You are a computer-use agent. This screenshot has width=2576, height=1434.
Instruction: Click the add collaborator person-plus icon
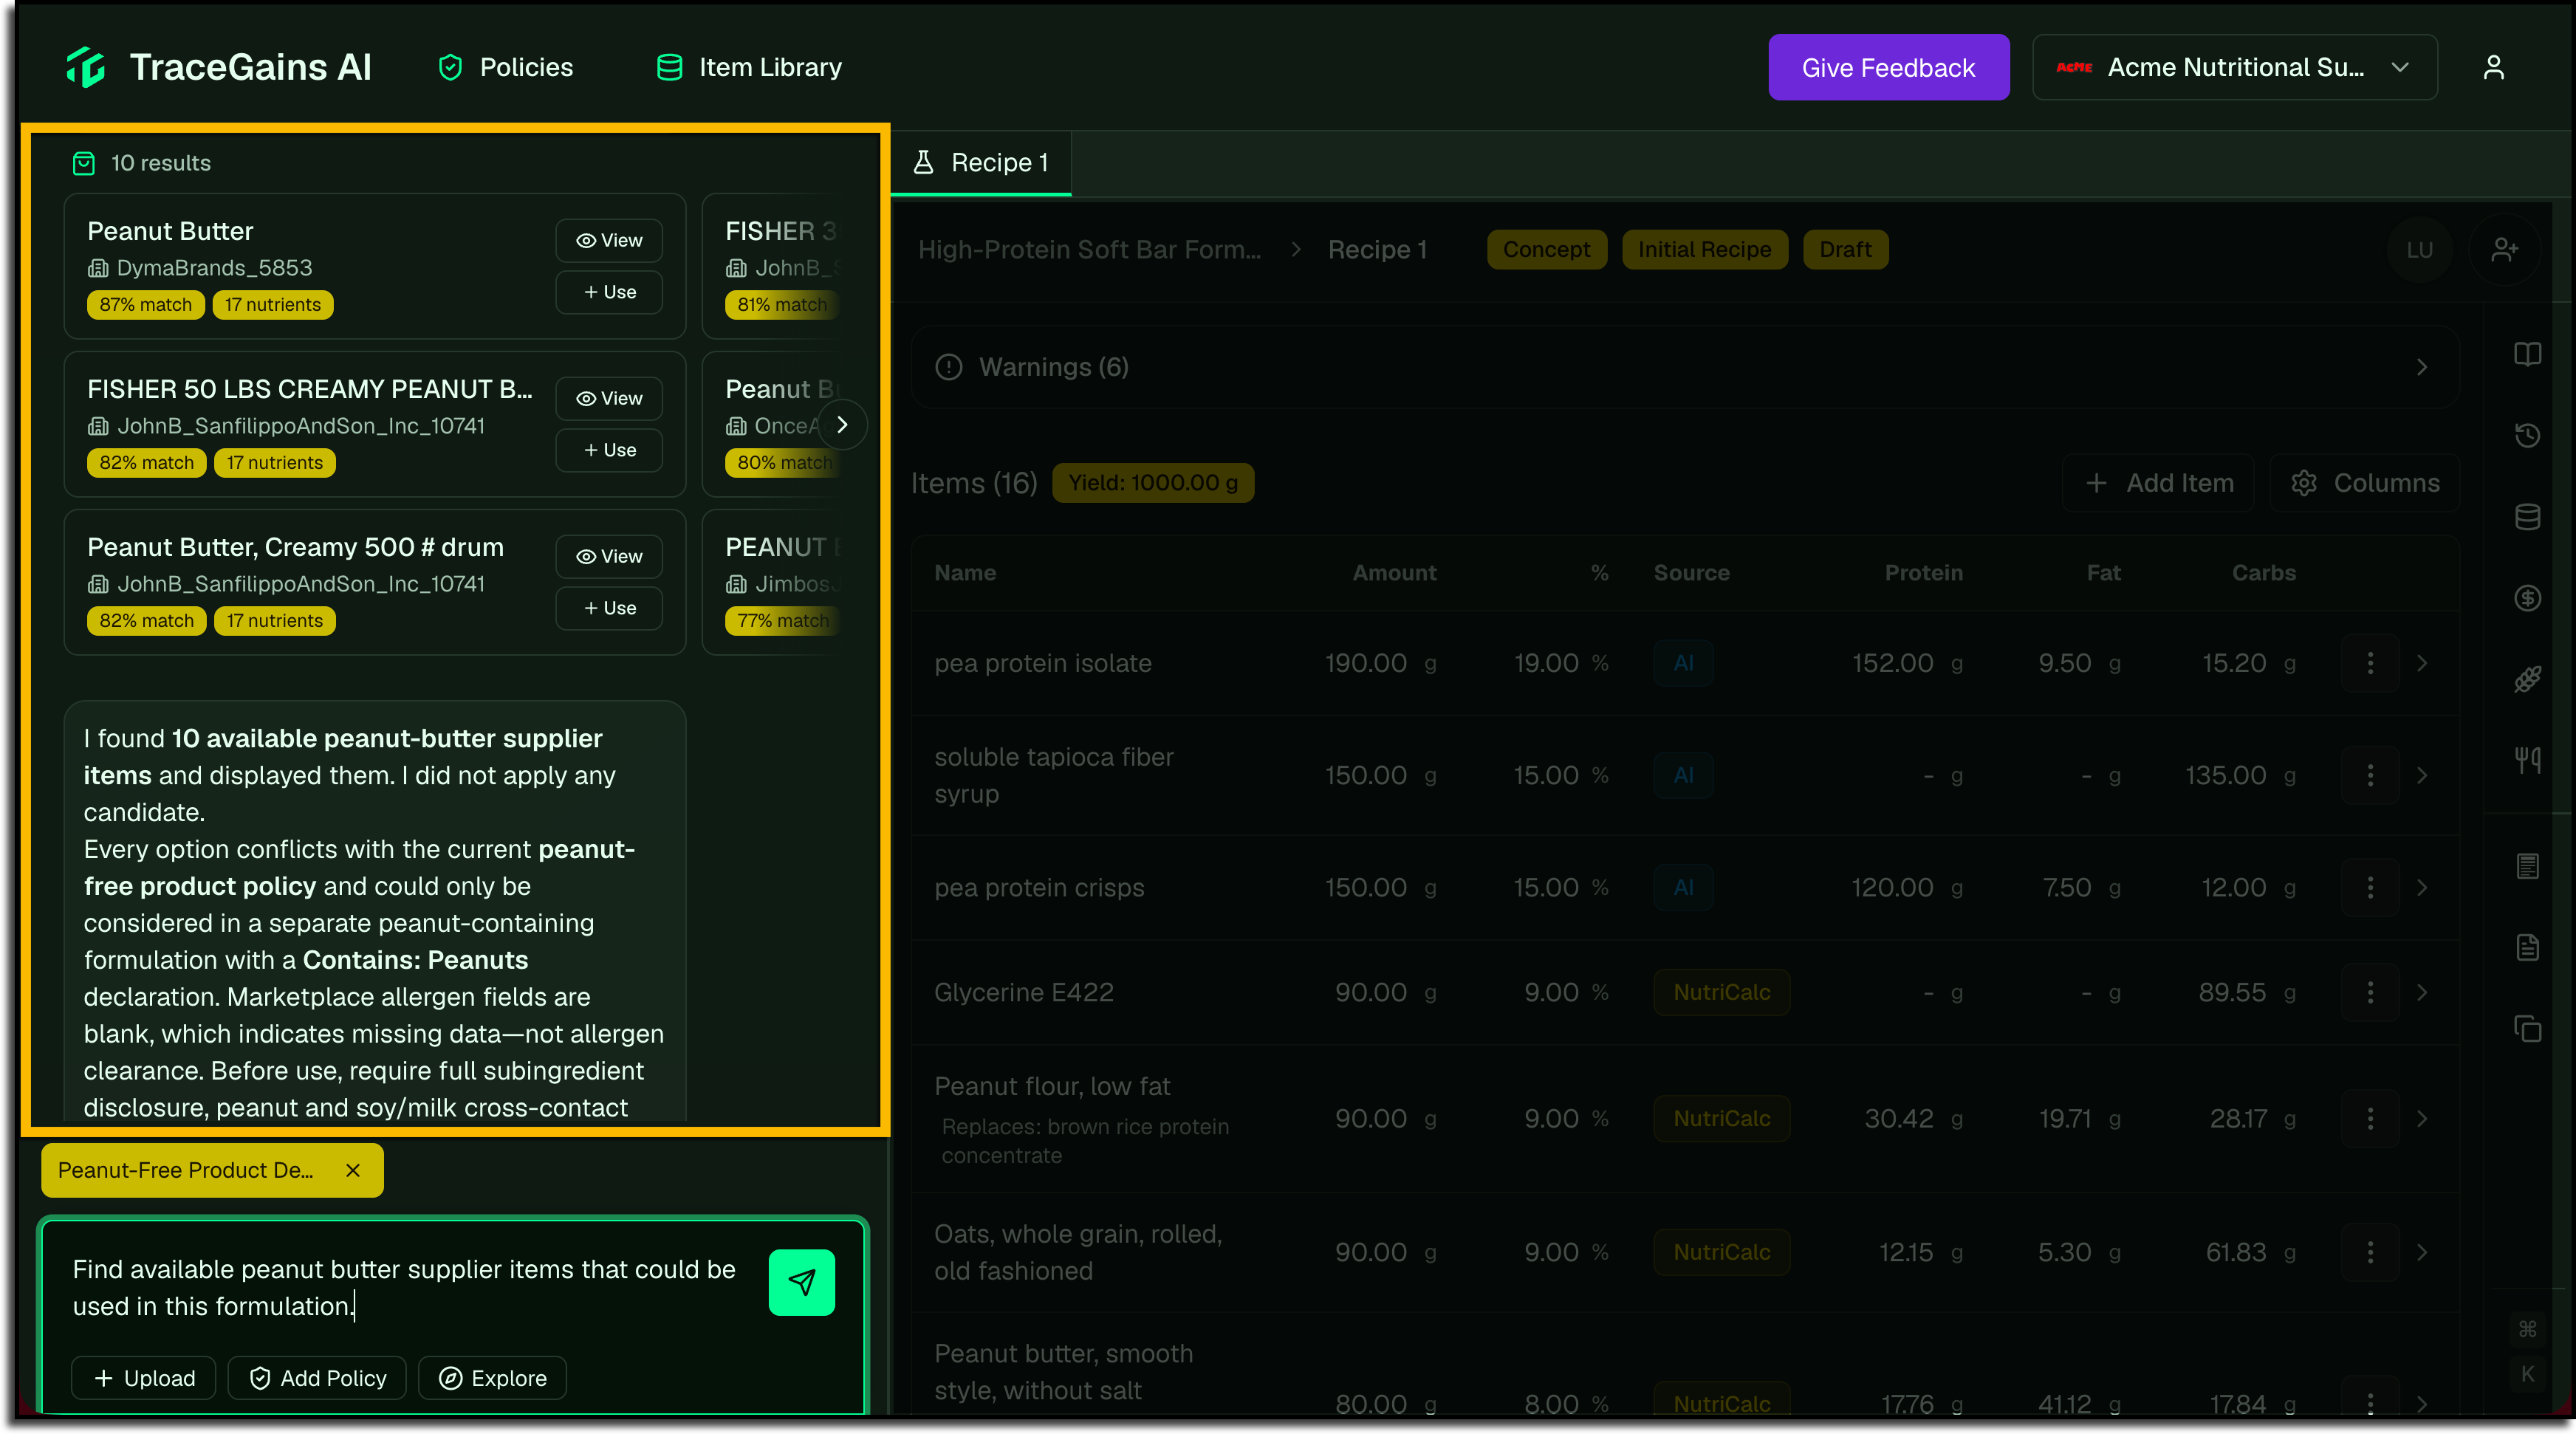[2504, 249]
